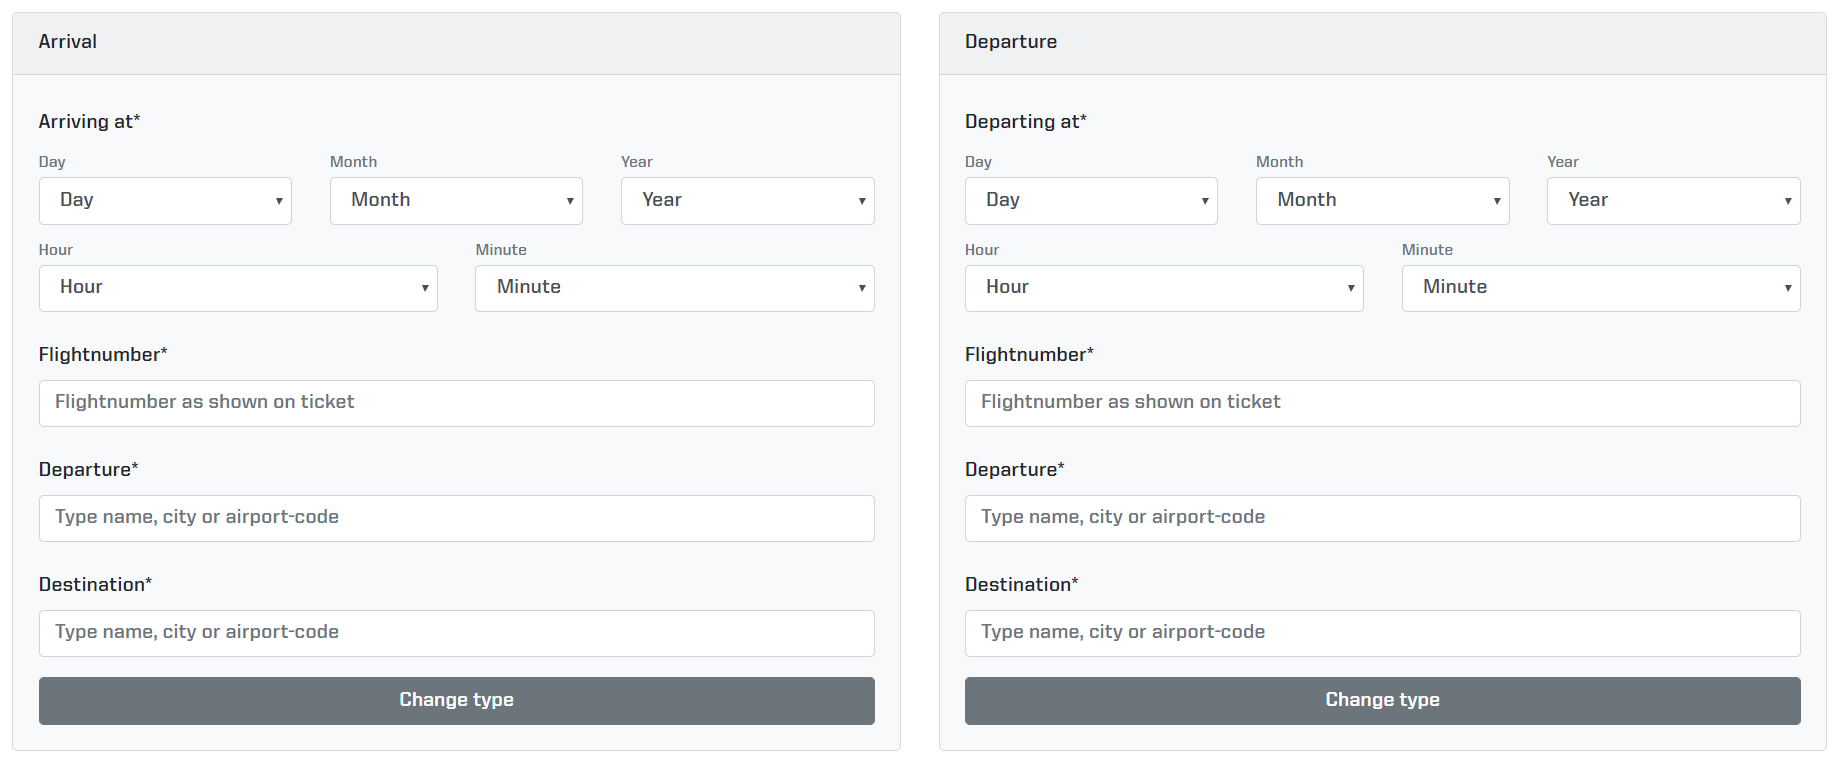Open the Departure Day dropdown
This screenshot has width=1832, height=759.
pyautogui.click(x=1091, y=201)
